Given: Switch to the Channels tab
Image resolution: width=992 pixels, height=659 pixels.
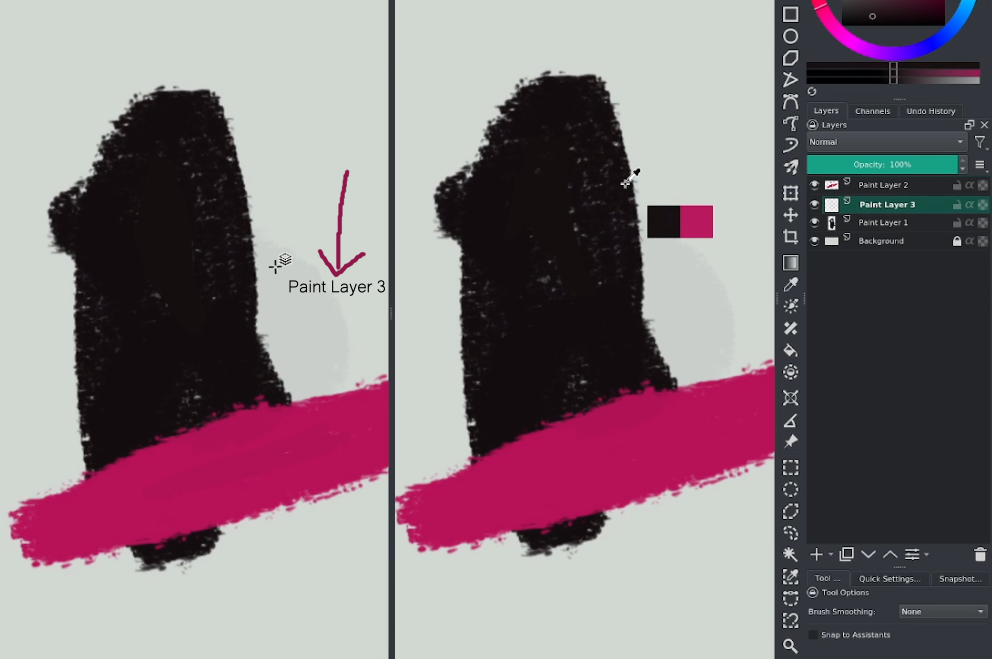Looking at the screenshot, I should 872,110.
